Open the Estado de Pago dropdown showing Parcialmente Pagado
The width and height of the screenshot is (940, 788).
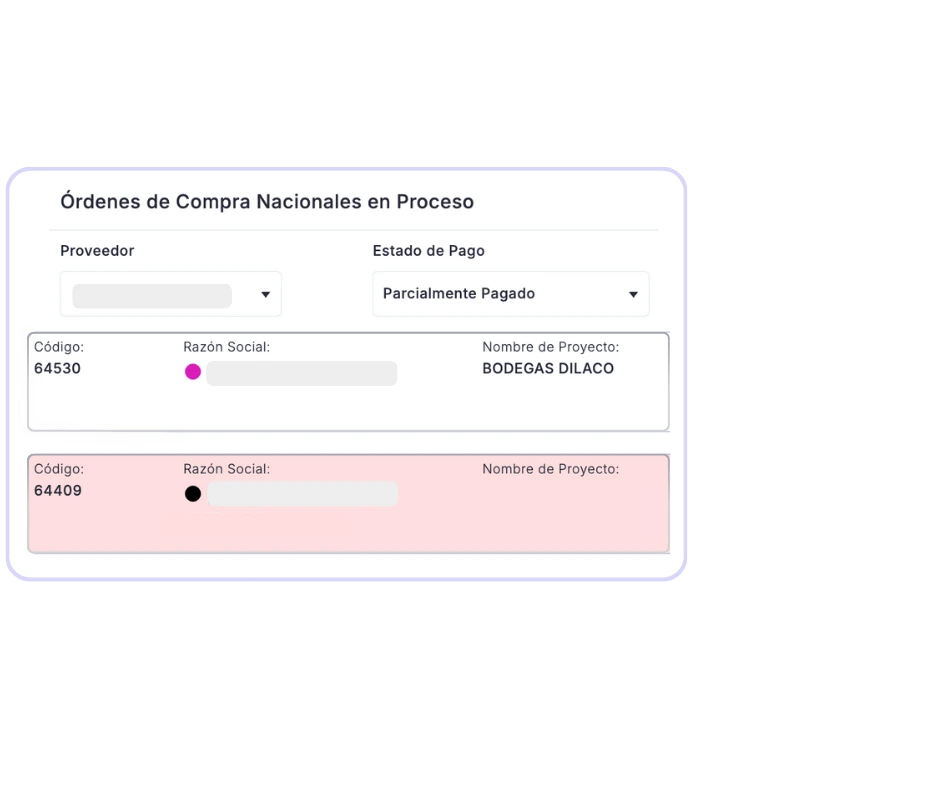click(511, 294)
